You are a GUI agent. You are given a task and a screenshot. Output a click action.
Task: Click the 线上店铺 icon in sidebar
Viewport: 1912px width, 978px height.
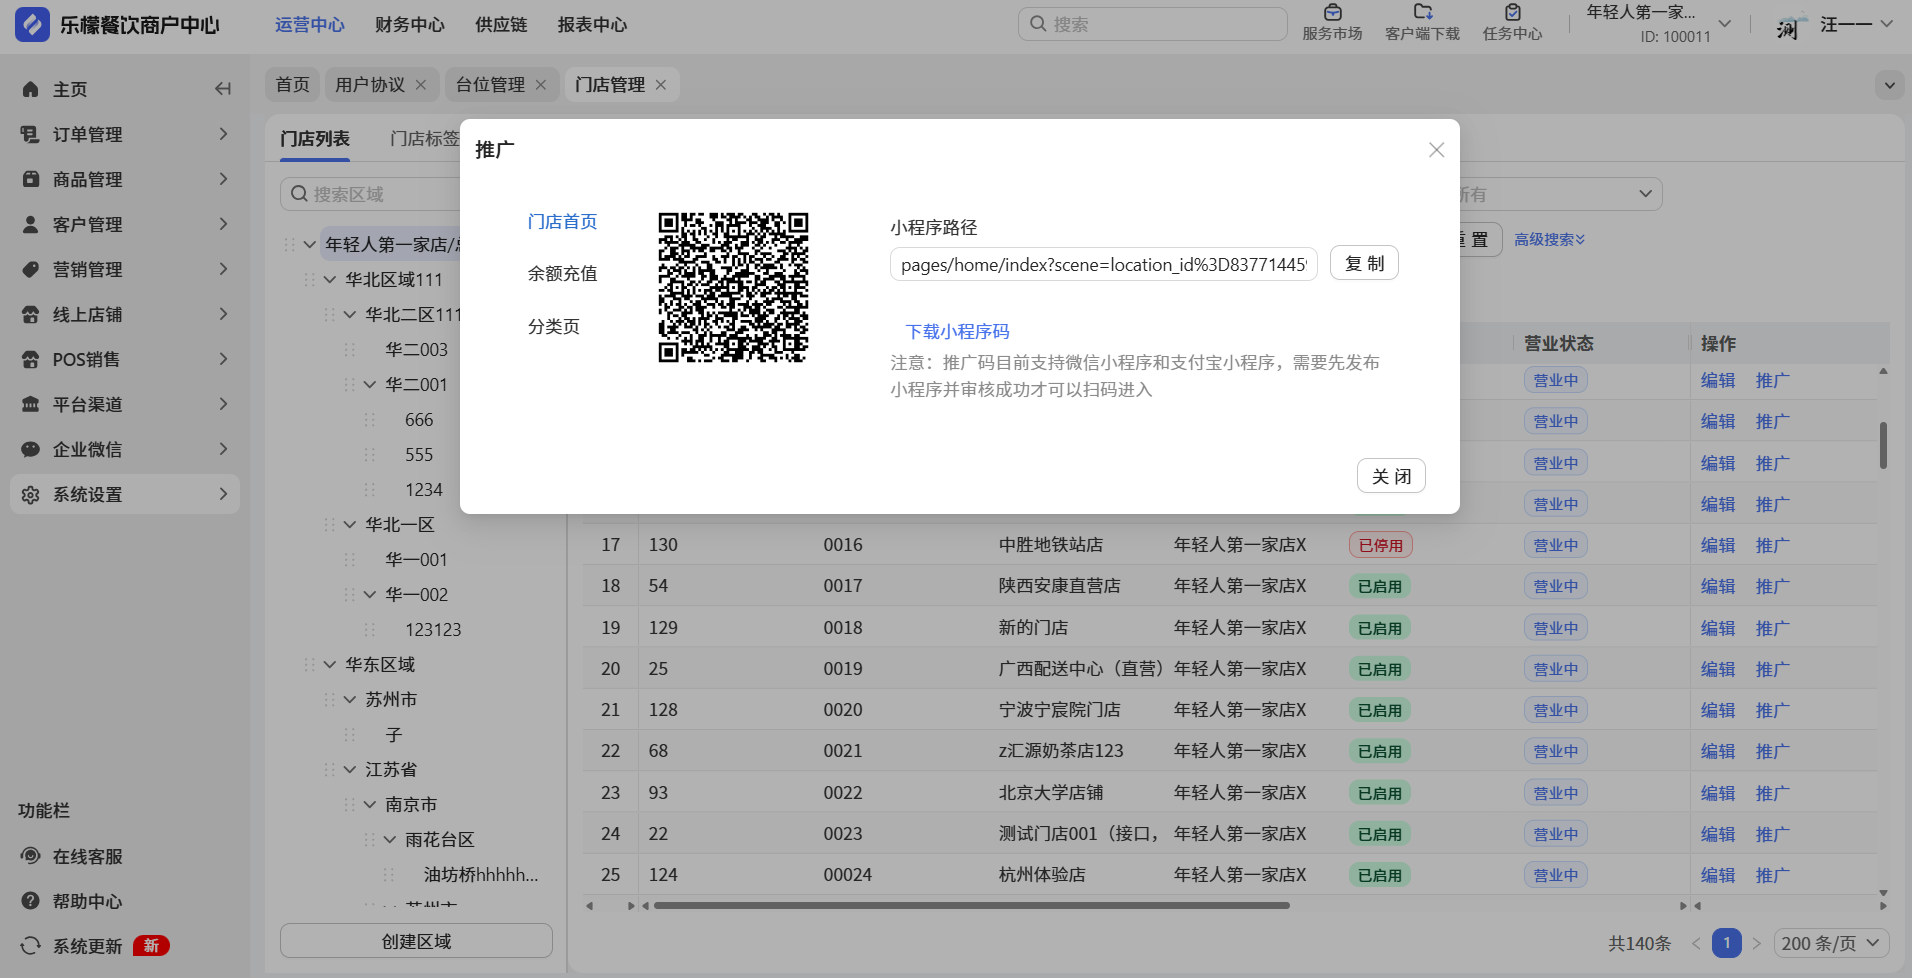tap(31, 314)
